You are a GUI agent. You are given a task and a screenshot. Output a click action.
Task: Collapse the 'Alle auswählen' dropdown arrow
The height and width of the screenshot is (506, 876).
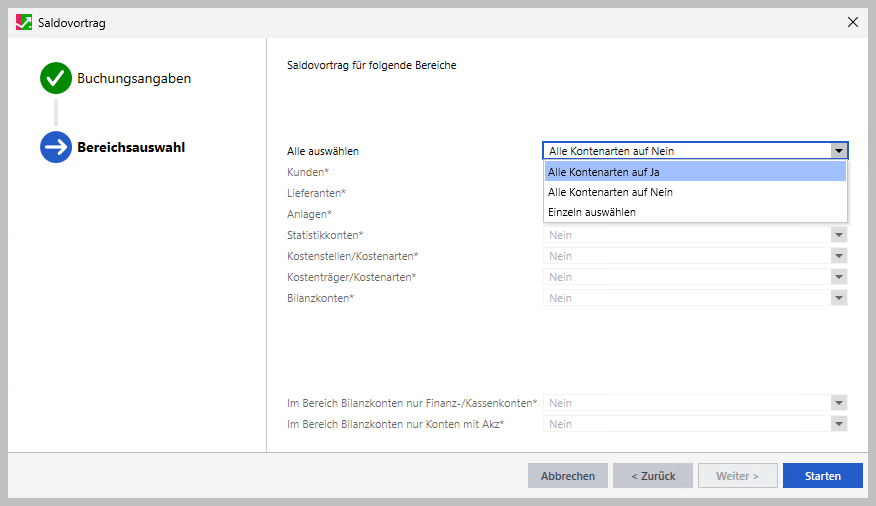click(839, 151)
